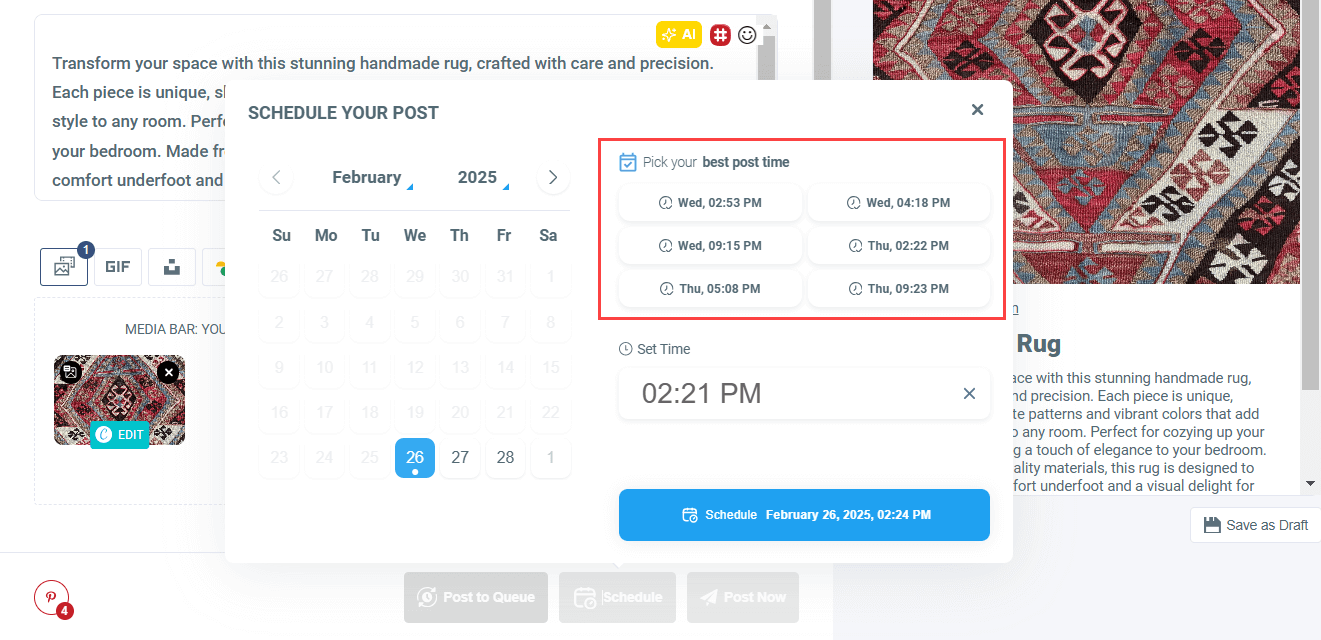The height and width of the screenshot is (640, 1321).
Task: Import an image from Google Photos
Action: click(222, 266)
